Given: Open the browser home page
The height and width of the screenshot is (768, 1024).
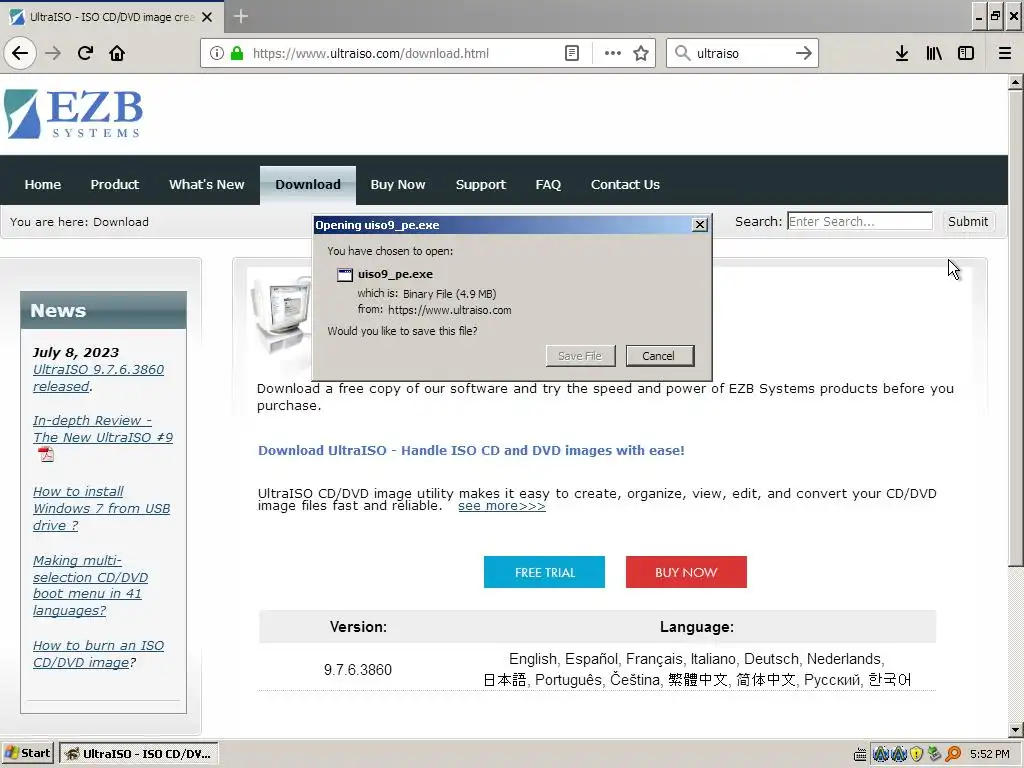Looking at the screenshot, I should point(117,53).
